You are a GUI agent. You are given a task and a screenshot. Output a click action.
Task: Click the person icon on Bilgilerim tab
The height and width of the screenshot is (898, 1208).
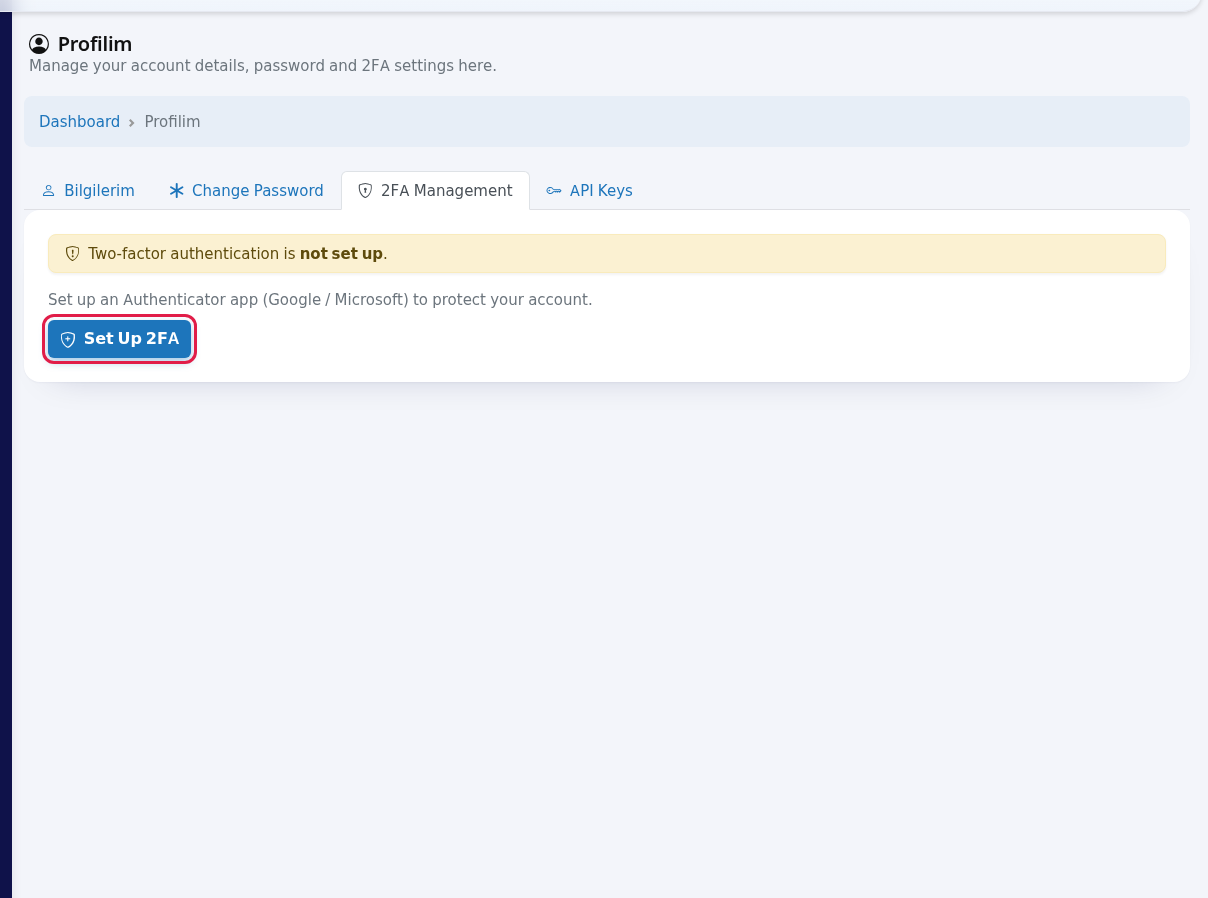click(48, 190)
